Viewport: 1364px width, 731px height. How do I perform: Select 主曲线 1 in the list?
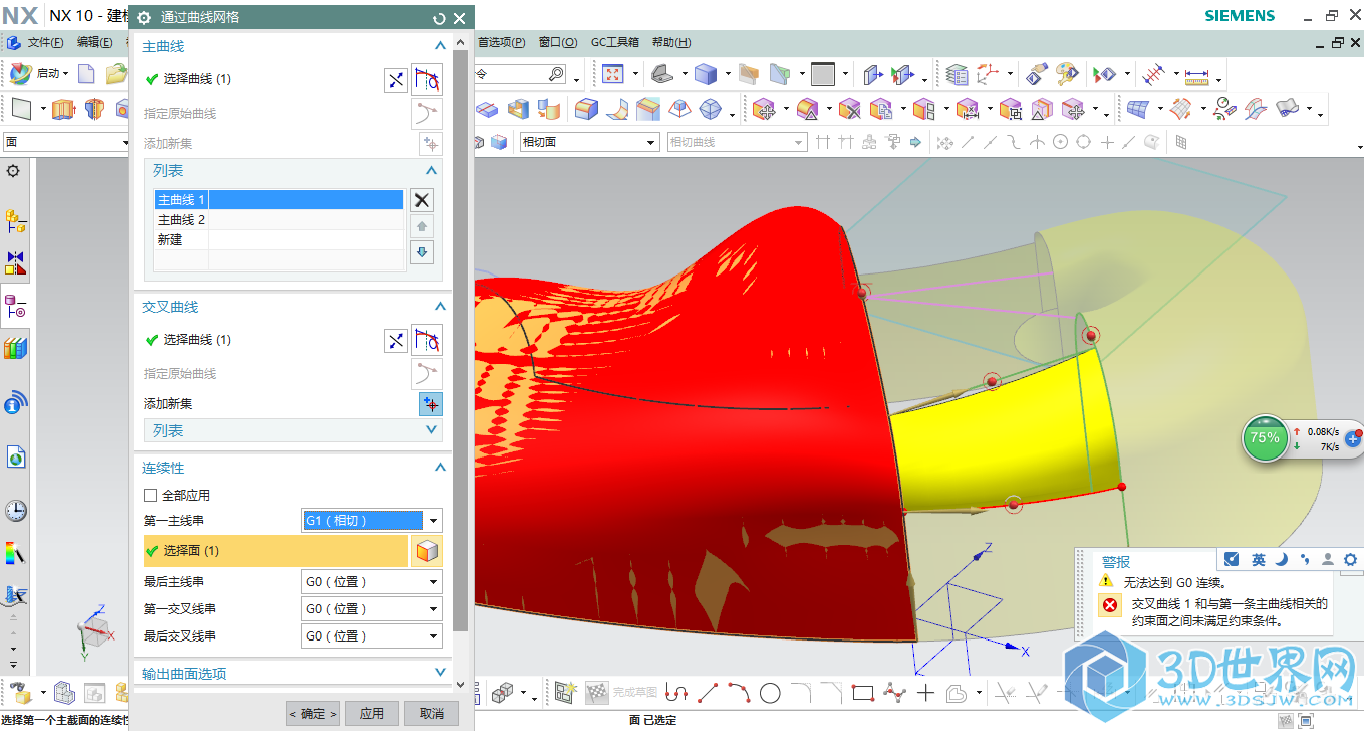point(279,200)
